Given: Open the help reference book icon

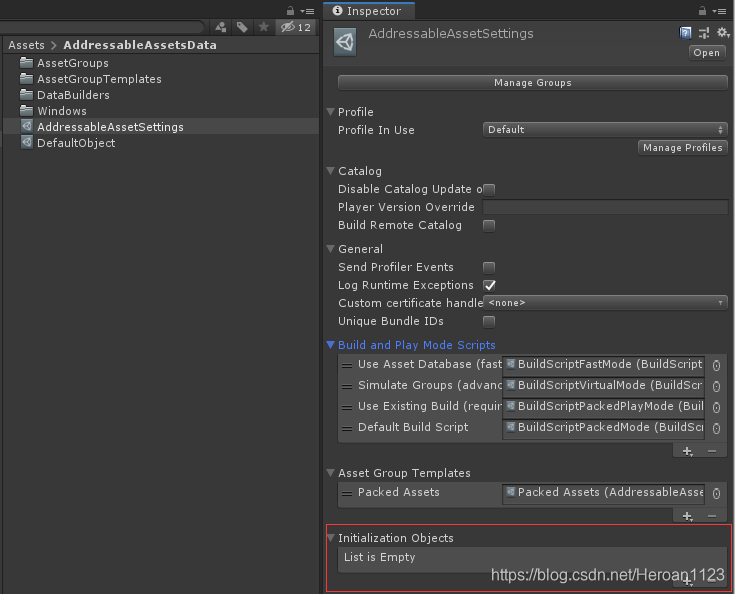Looking at the screenshot, I should tap(685, 33).
